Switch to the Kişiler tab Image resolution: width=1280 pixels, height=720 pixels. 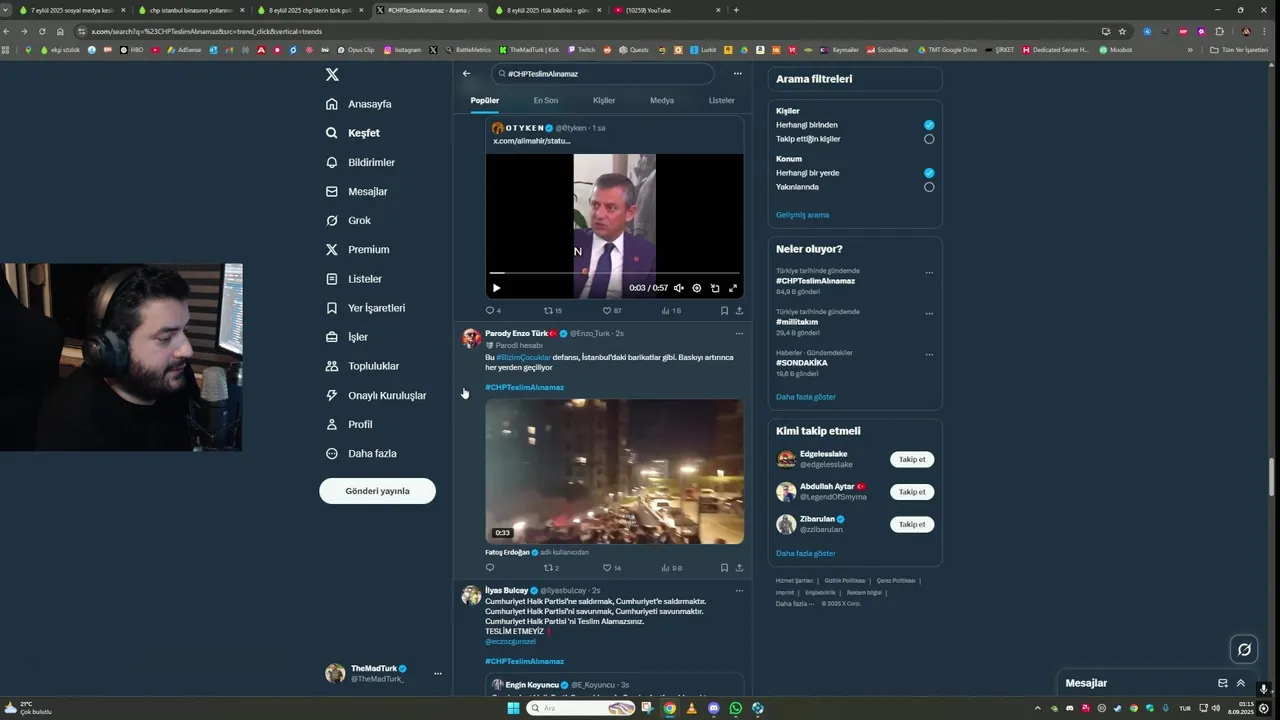(604, 100)
